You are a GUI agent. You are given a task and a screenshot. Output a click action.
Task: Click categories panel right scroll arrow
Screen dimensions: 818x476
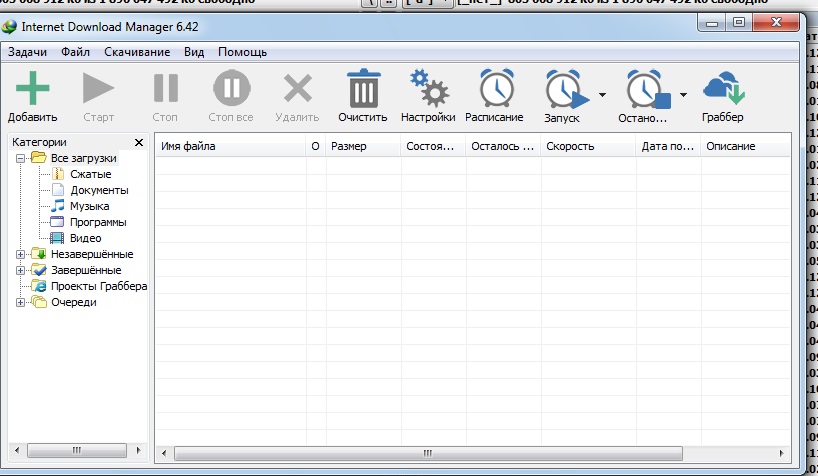tap(138, 450)
